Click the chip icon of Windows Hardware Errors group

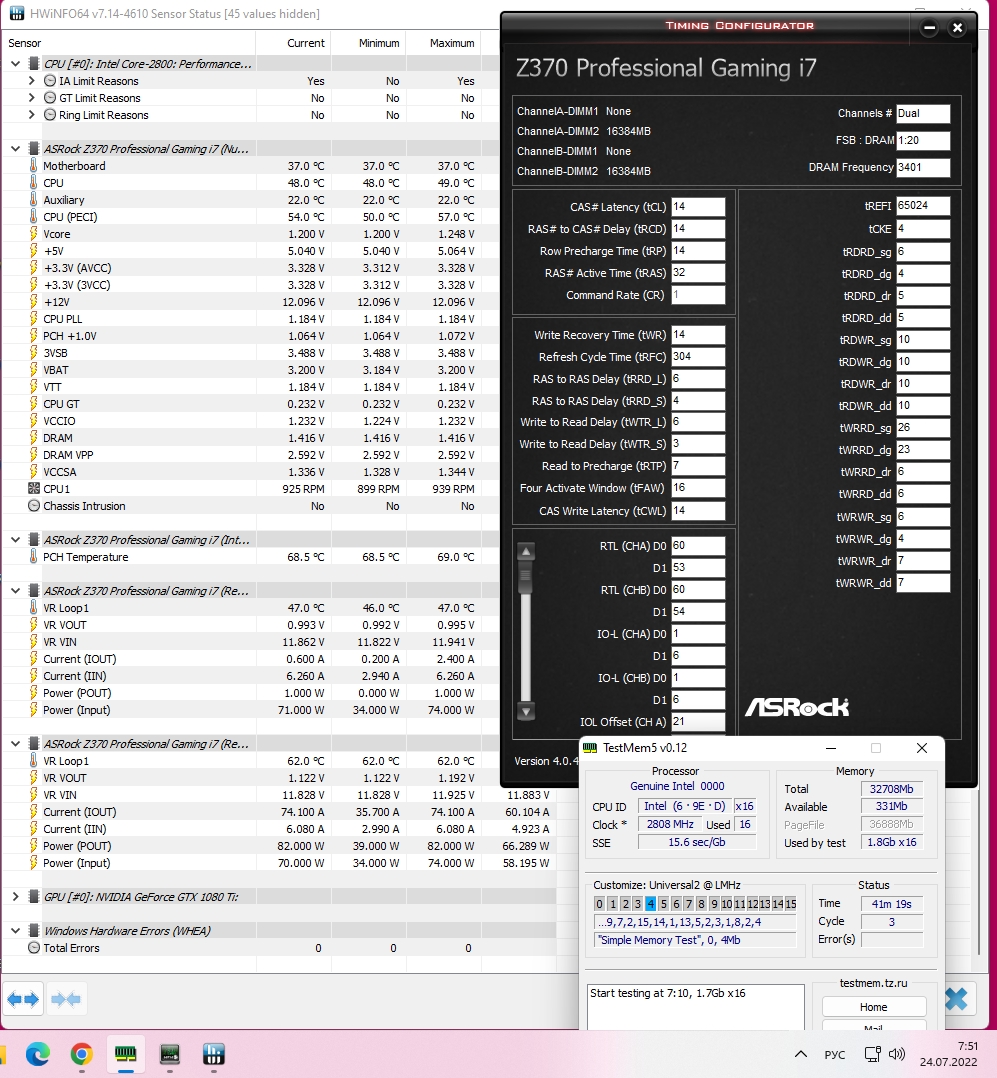coord(34,930)
